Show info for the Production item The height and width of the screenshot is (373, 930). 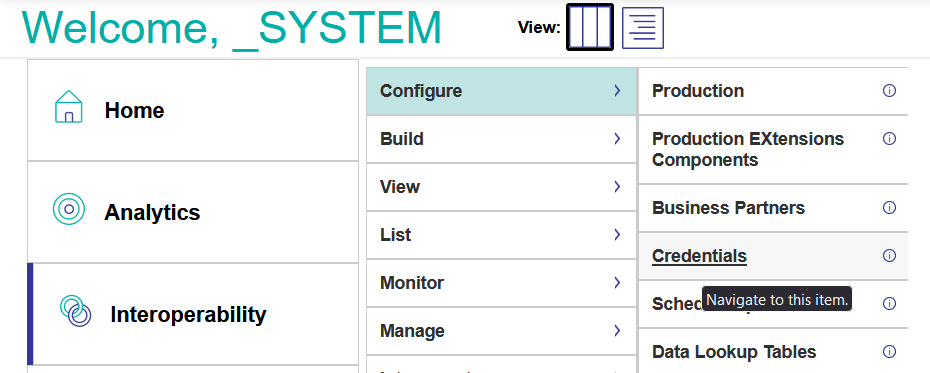(x=889, y=91)
